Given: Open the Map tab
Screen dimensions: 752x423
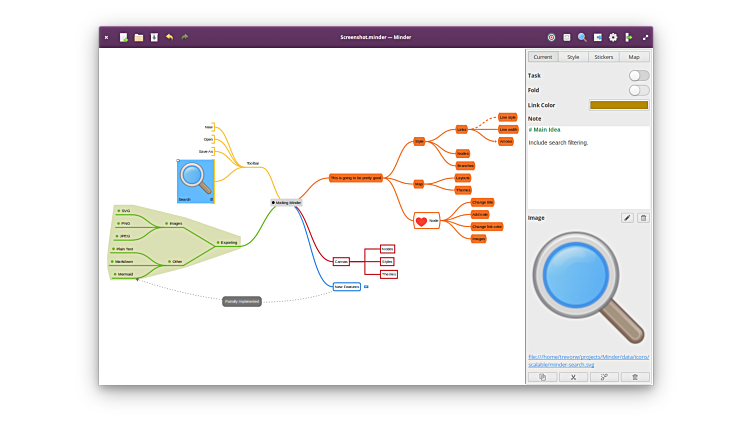Looking at the screenshot, I should click(x=634, y=57).
